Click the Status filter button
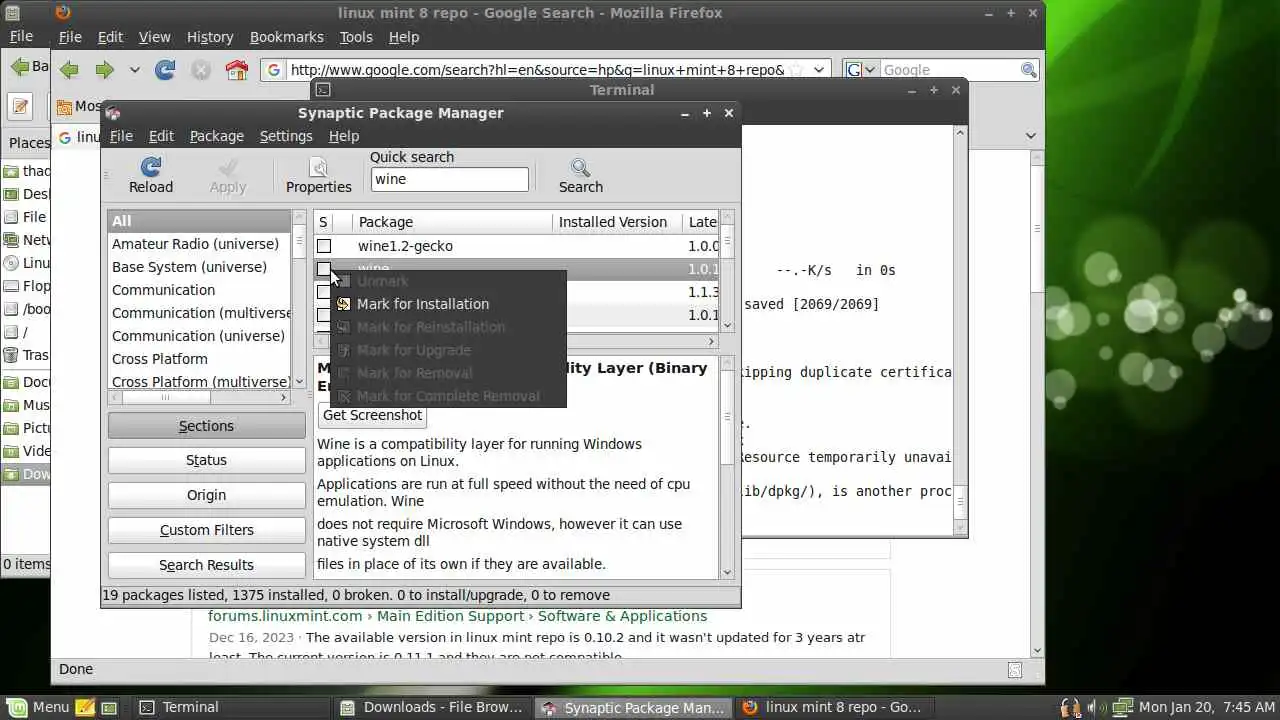This screenshot has width=1280, height=720. click(206, 460)
